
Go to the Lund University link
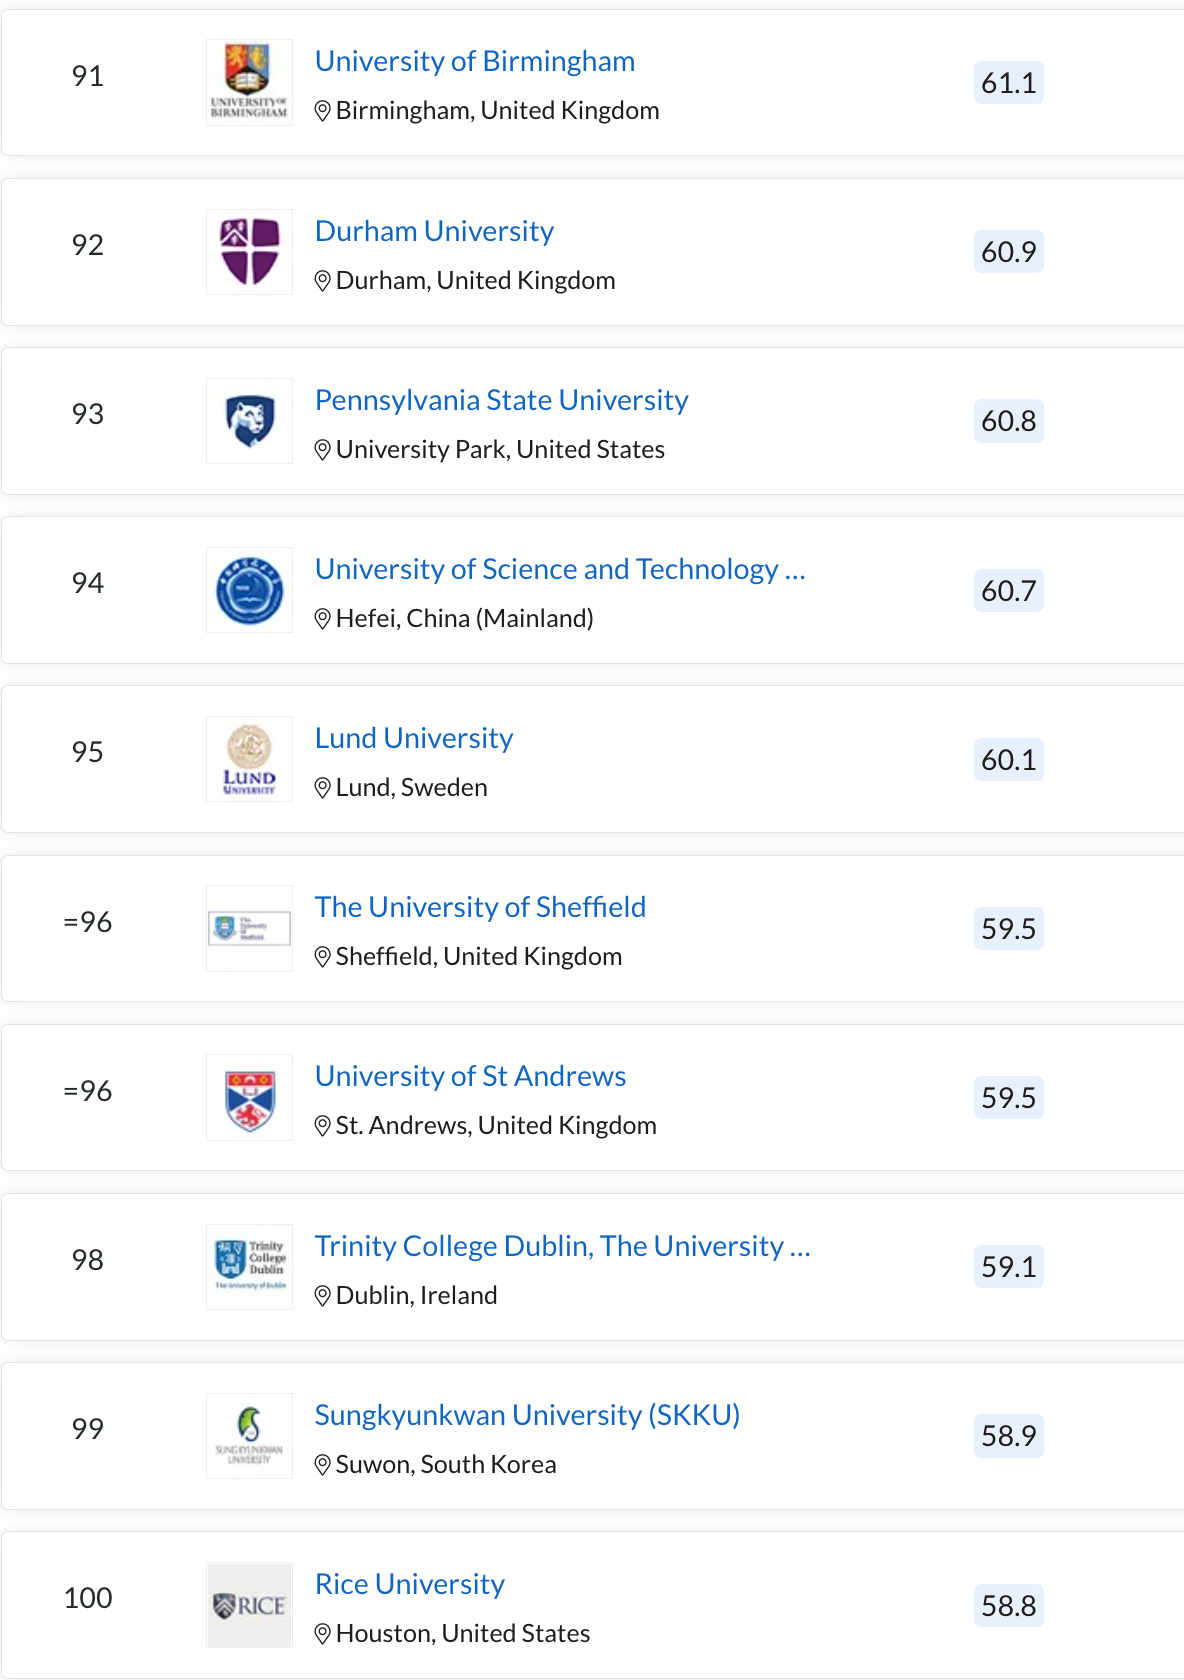[414, 738]
